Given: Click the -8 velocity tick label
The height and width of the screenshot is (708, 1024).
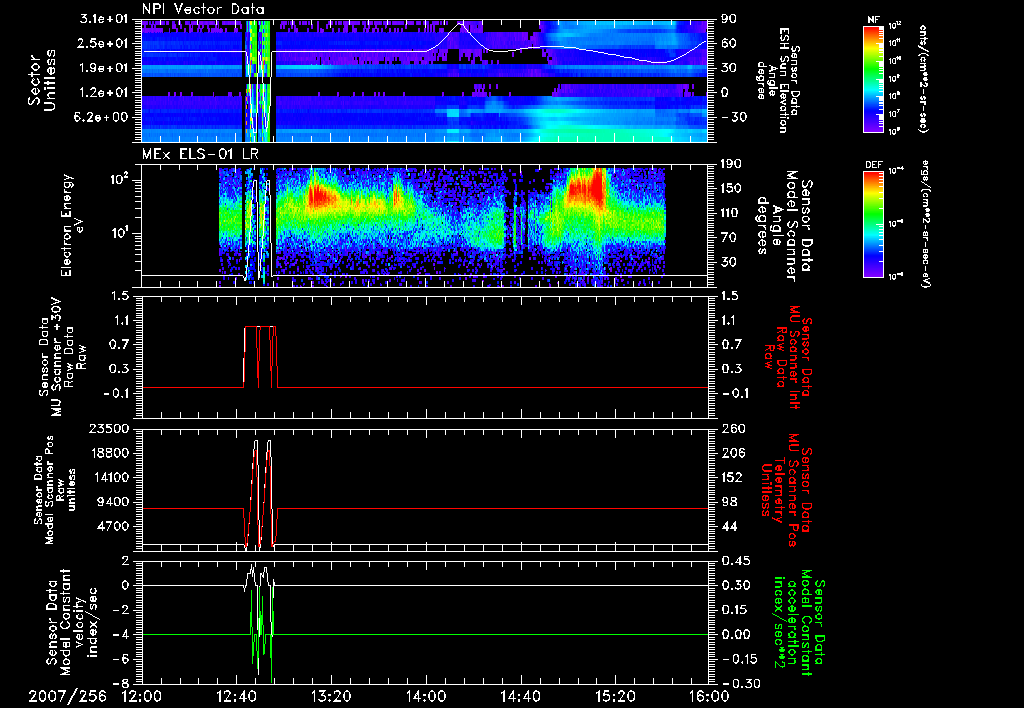Looking at the screenshot, I should pos(121,684).
